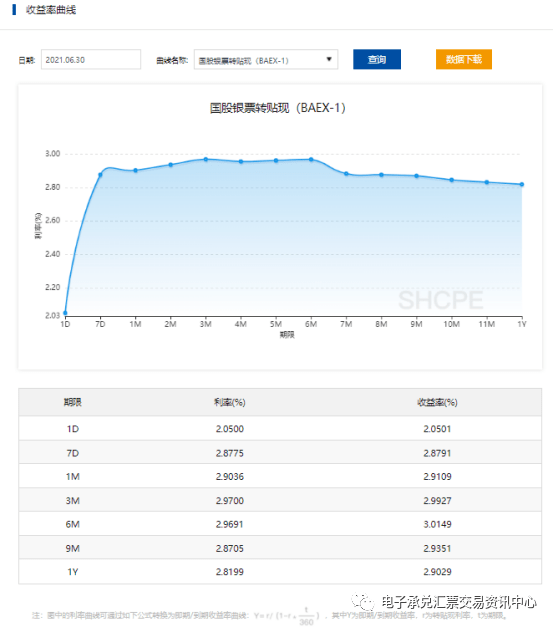The height and width of the screenshot is (627, 554).
Task: Select the 3M row term cell
Action: (x=73, y=501)
